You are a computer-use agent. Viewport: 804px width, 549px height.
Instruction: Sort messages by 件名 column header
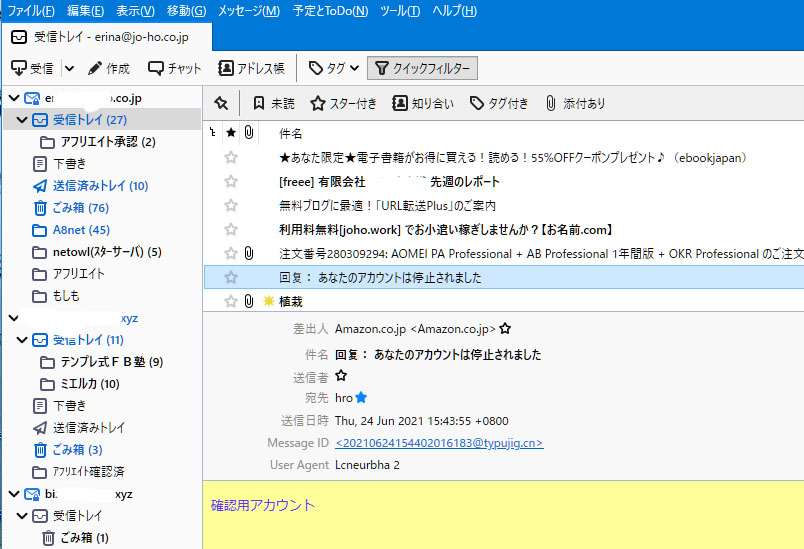click(291, 133)
